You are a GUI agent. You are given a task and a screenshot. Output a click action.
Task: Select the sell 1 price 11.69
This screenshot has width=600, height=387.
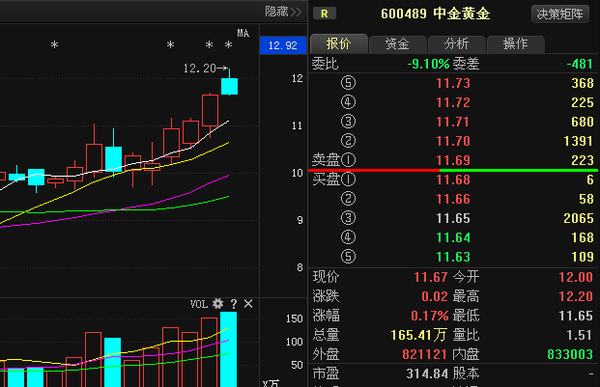453,160
